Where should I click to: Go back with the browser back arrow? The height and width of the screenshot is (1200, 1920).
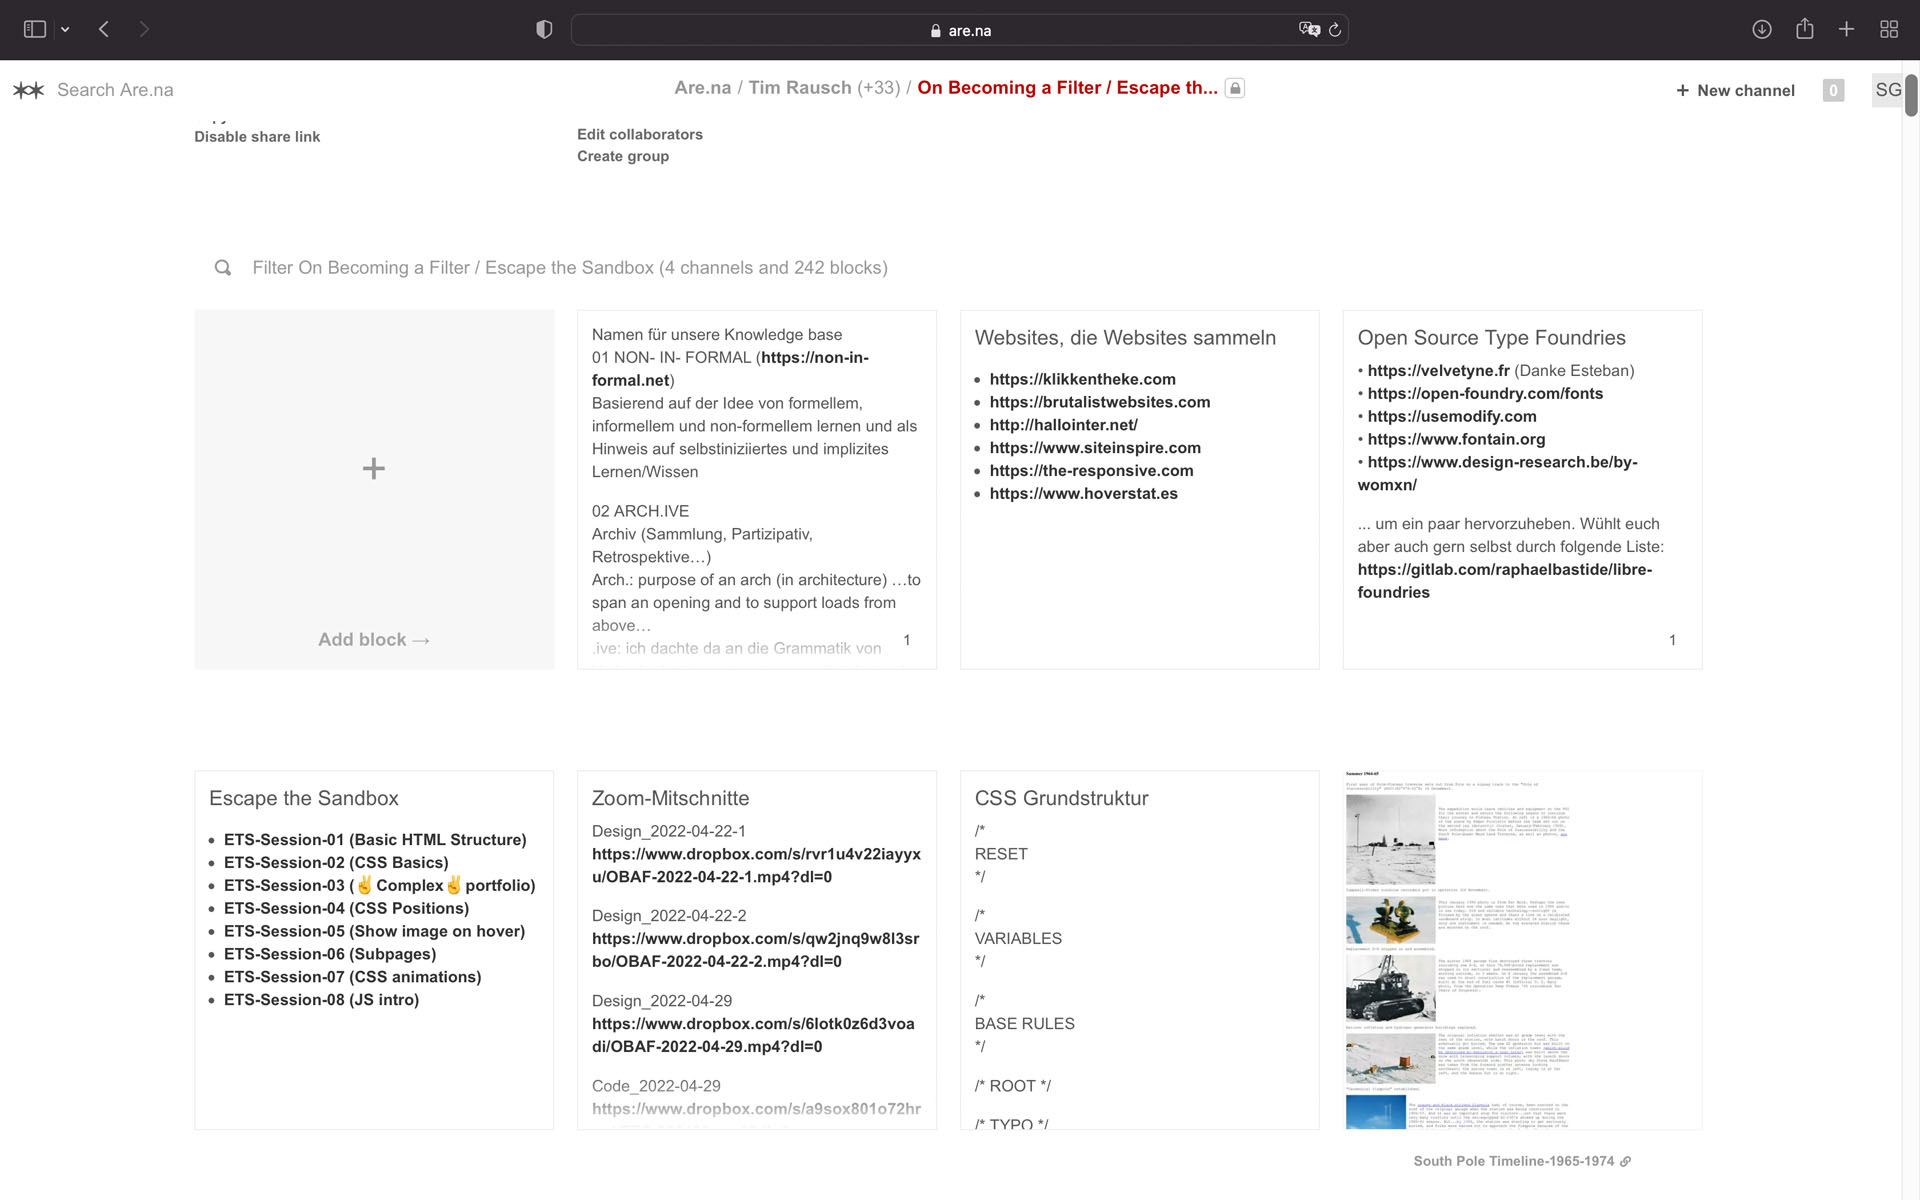click(x=104, y=29)
